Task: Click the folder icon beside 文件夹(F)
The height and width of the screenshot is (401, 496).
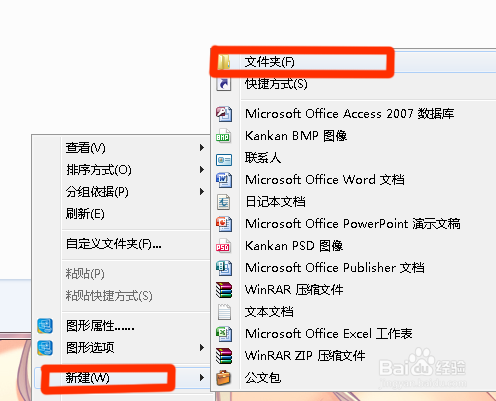Action: coord(224,62)
